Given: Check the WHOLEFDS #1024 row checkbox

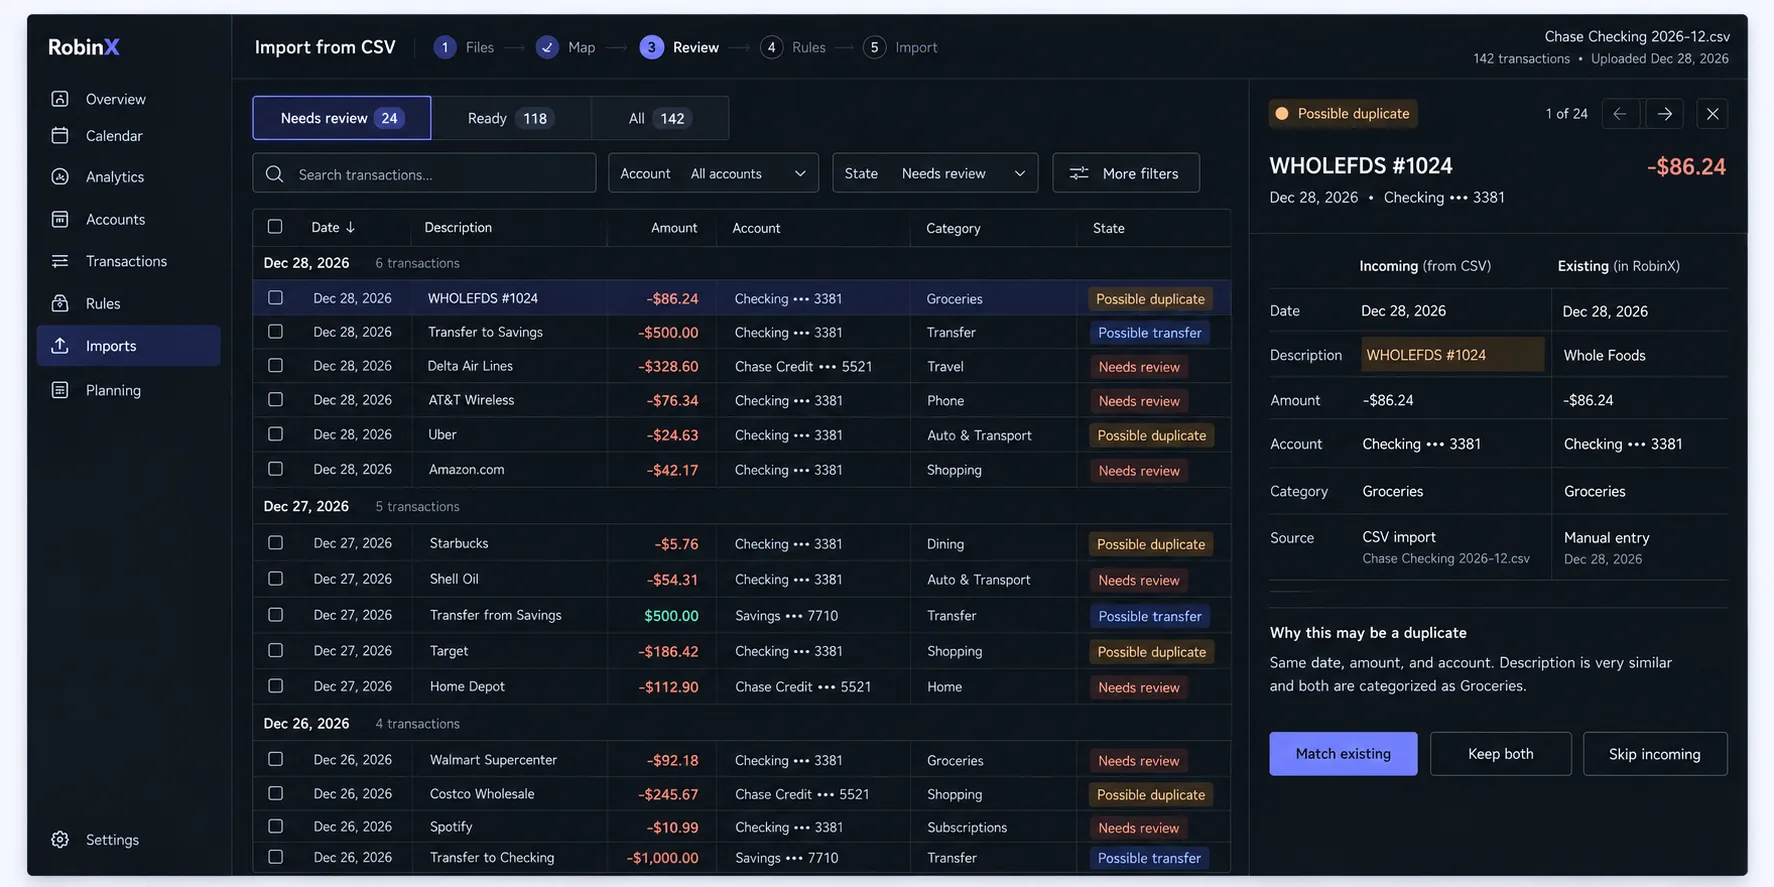Looking at the screenshot, I should click(x=275, y=298).
